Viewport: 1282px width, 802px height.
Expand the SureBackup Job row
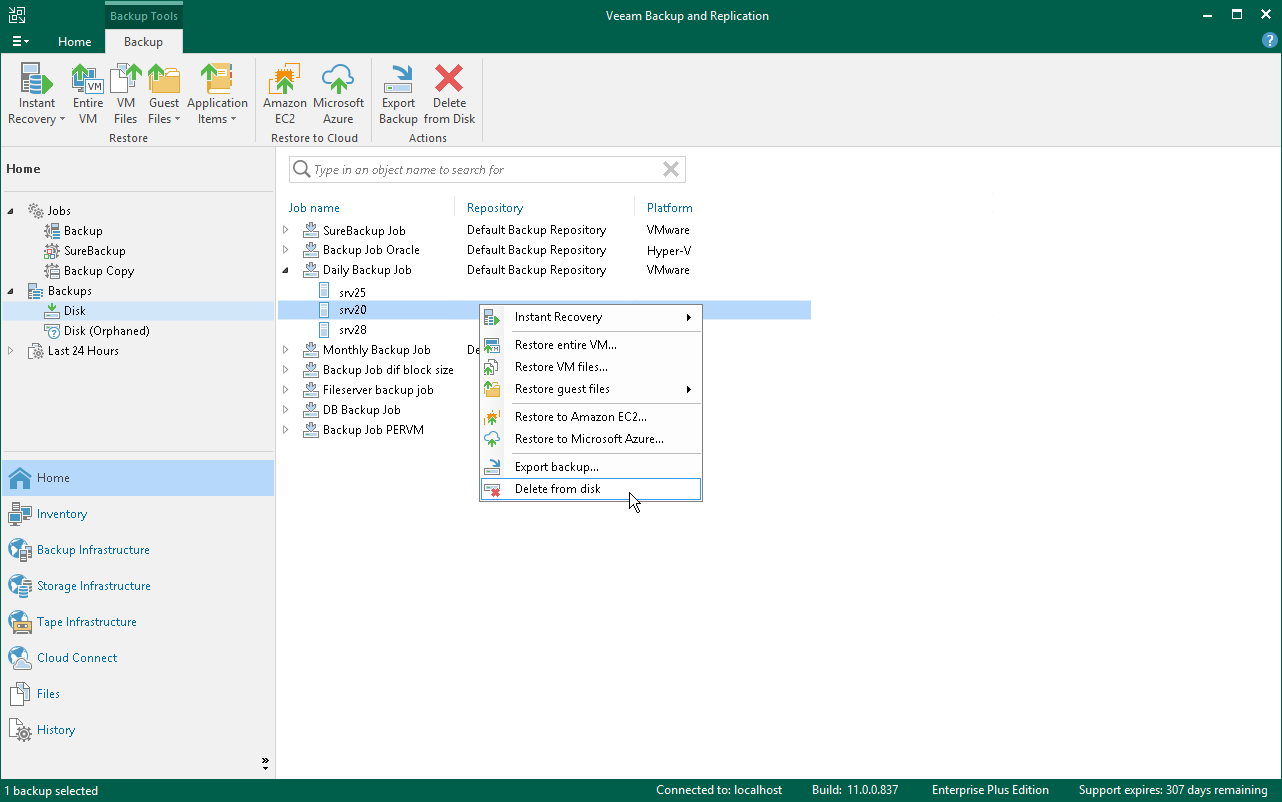(x=285, y=230)
